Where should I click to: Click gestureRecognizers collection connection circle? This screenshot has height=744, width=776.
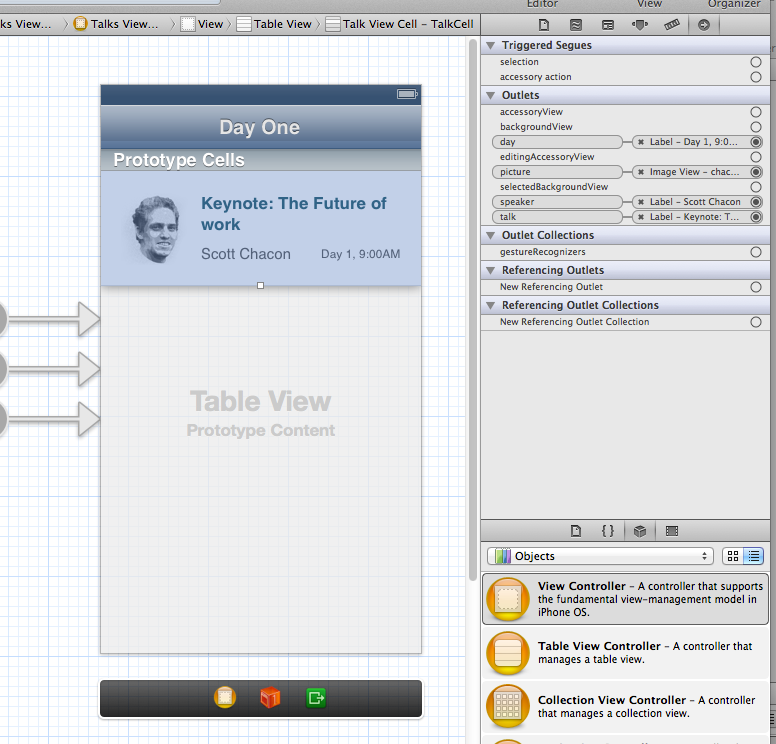[x=756, y=252]
